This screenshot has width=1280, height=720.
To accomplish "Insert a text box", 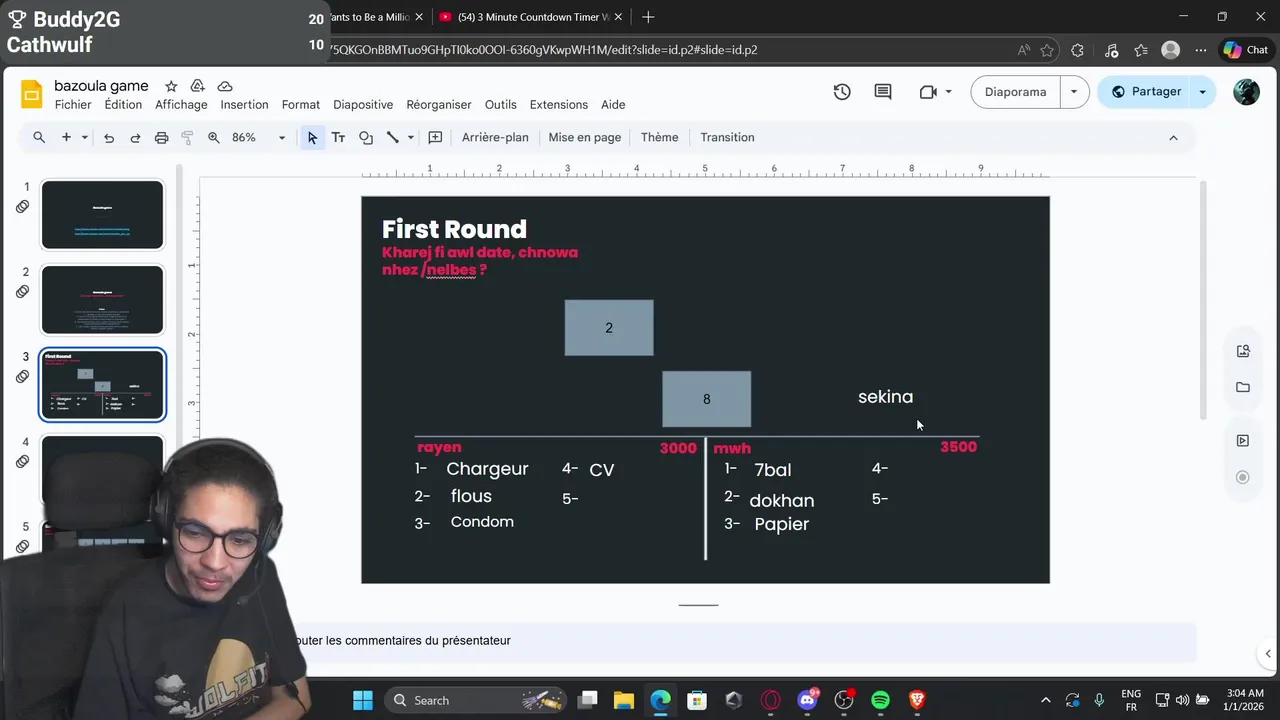I will 338,137.
